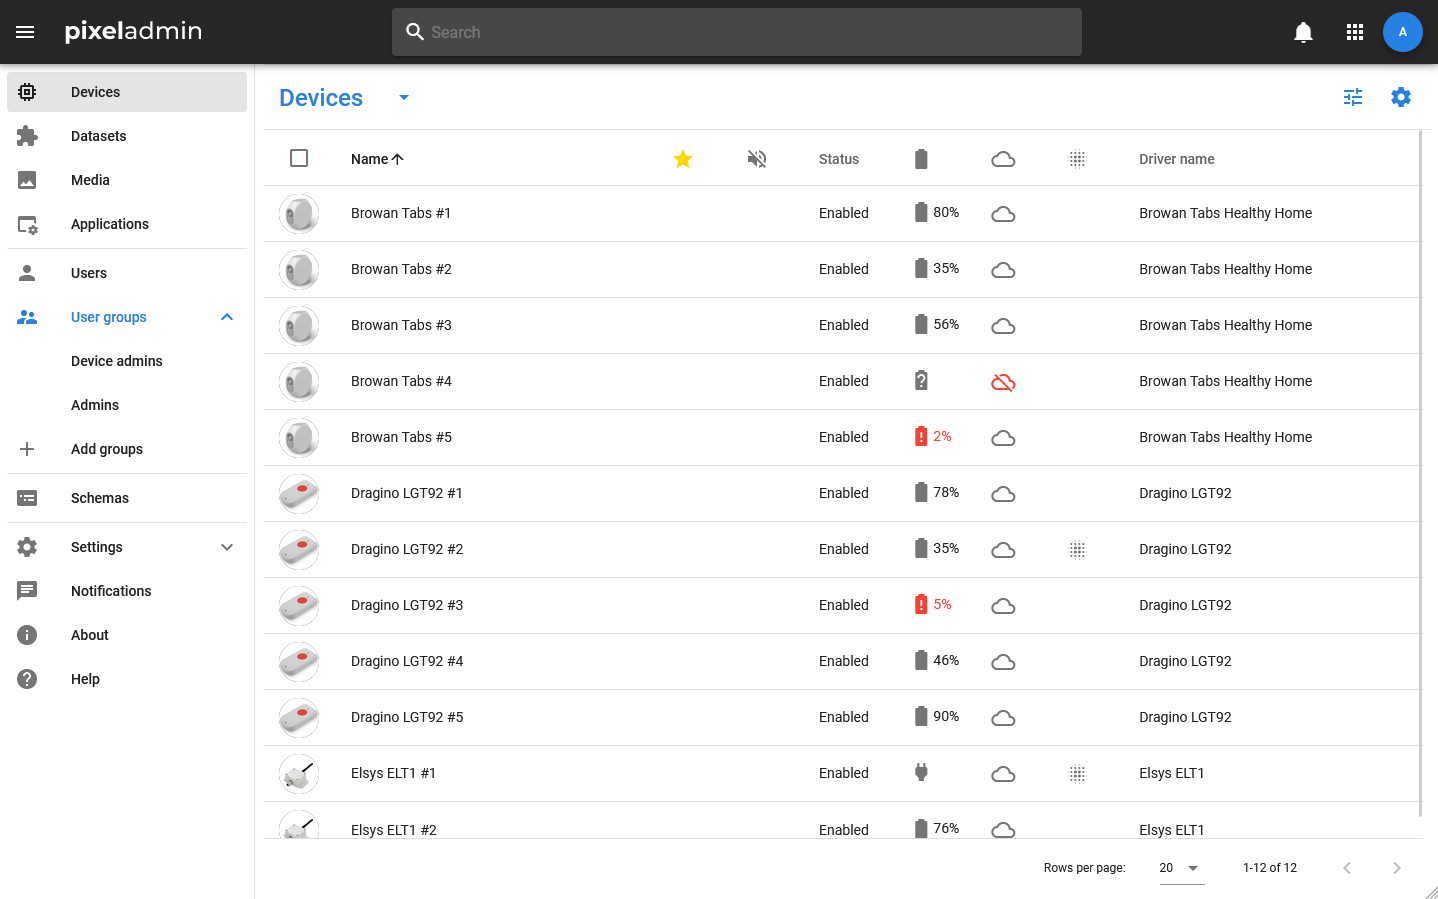The height and width of the screenshot is (899, 1438).
Task: Open the notifications bell icon
Action: (x=1303, y=32)
